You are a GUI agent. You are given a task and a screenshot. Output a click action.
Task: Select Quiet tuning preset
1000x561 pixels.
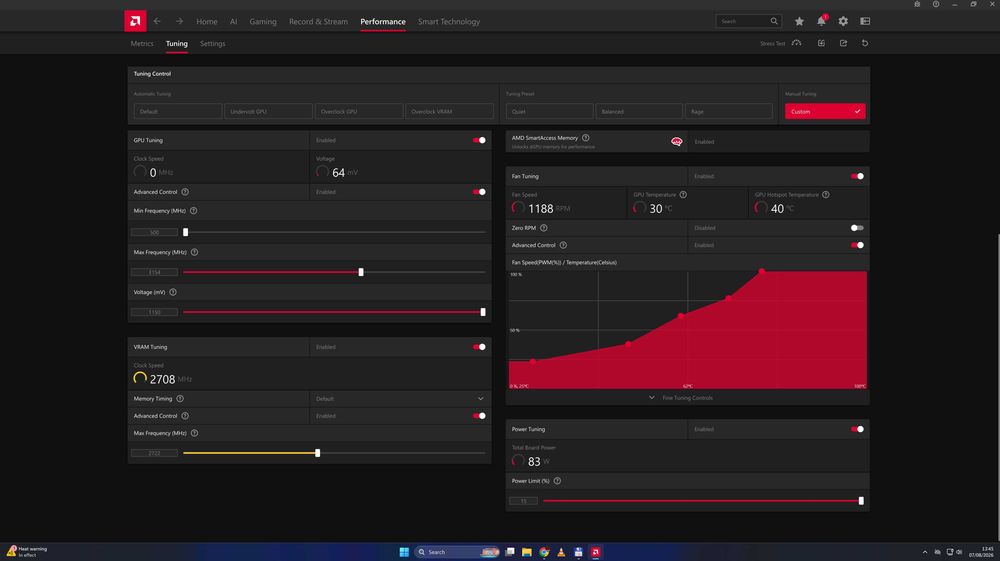point(549,112)
